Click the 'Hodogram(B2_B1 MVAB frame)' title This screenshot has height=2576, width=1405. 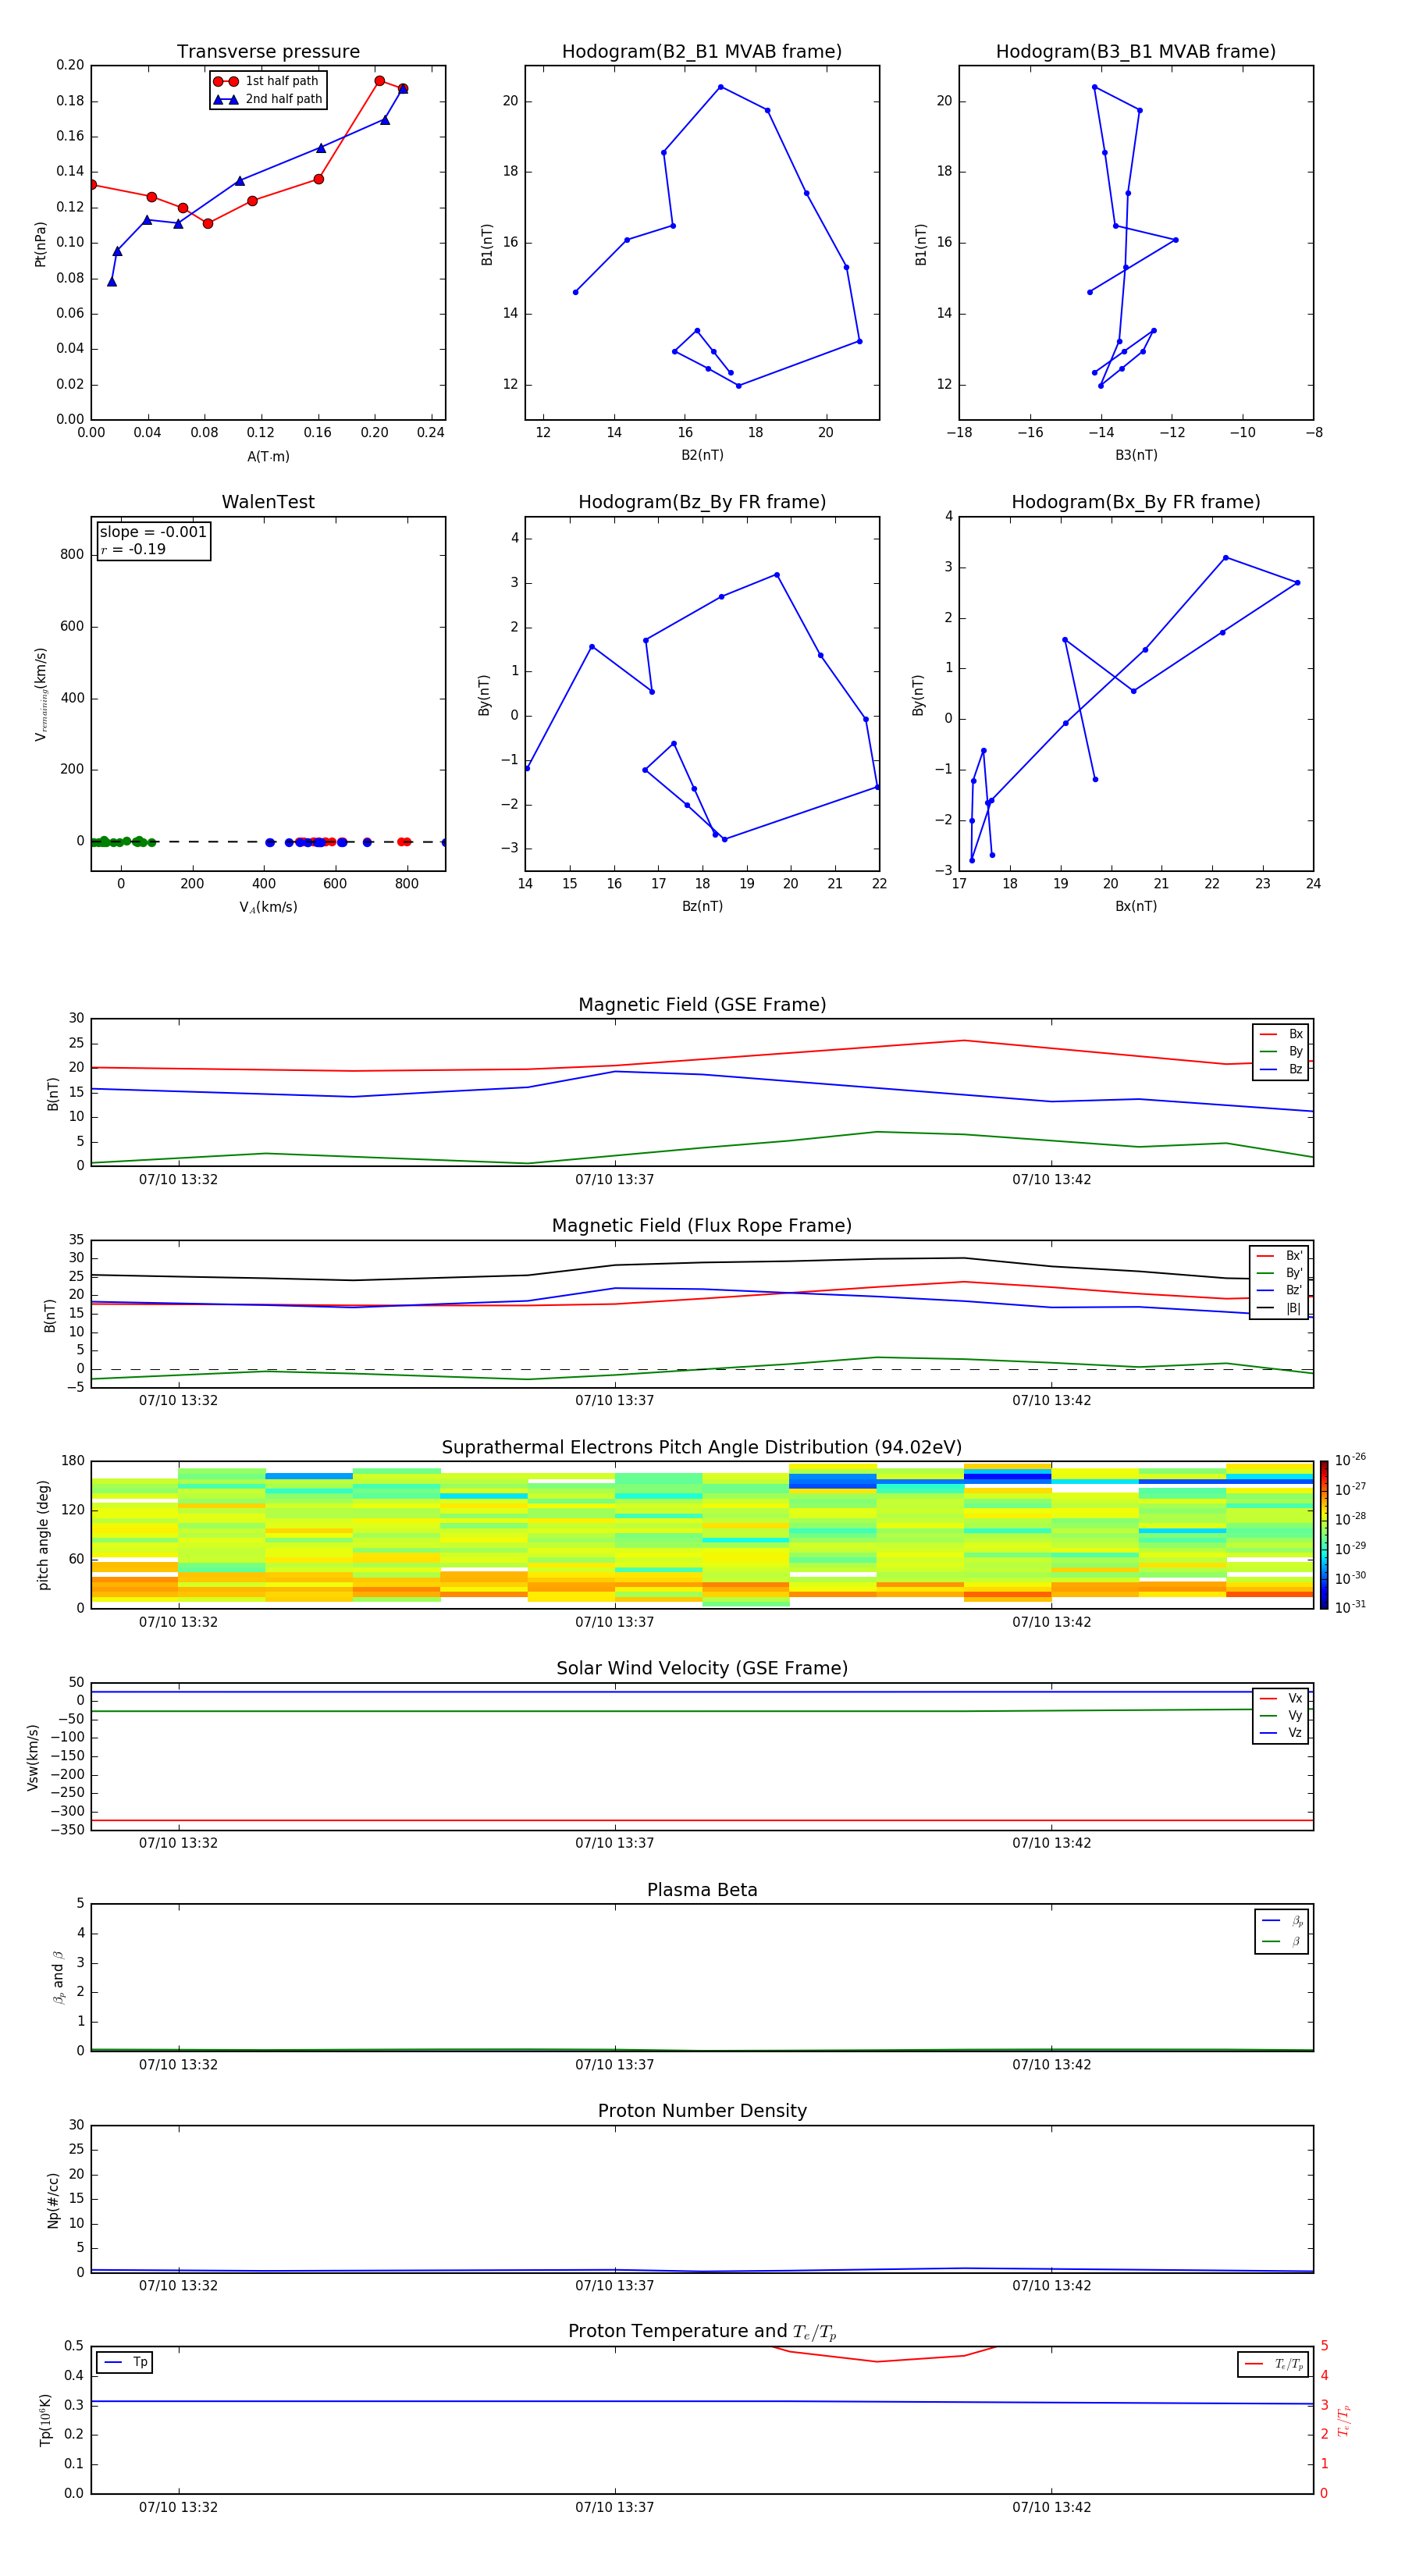[702, 51]
